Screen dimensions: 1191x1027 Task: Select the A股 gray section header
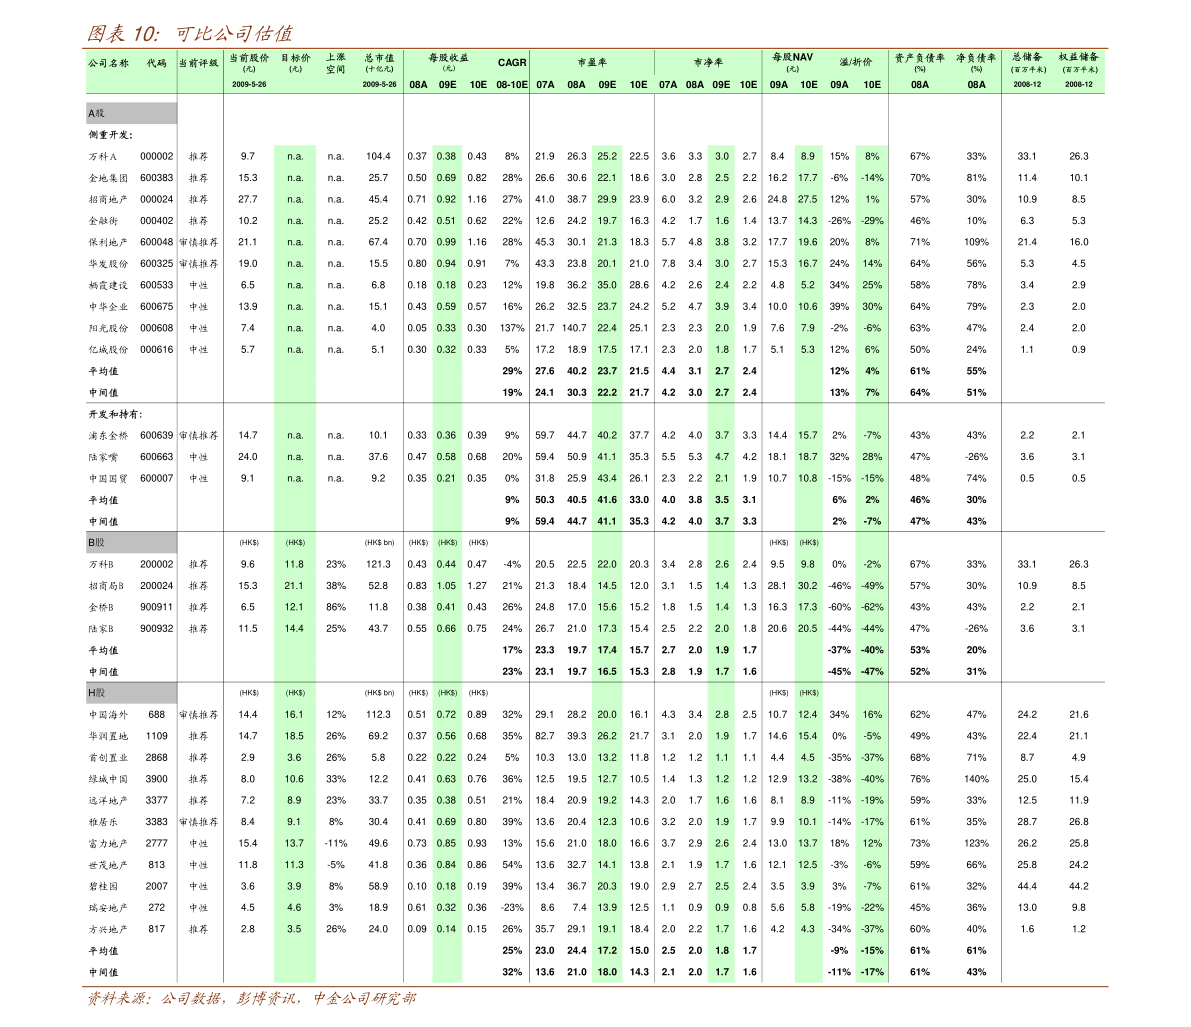[131, 113]
